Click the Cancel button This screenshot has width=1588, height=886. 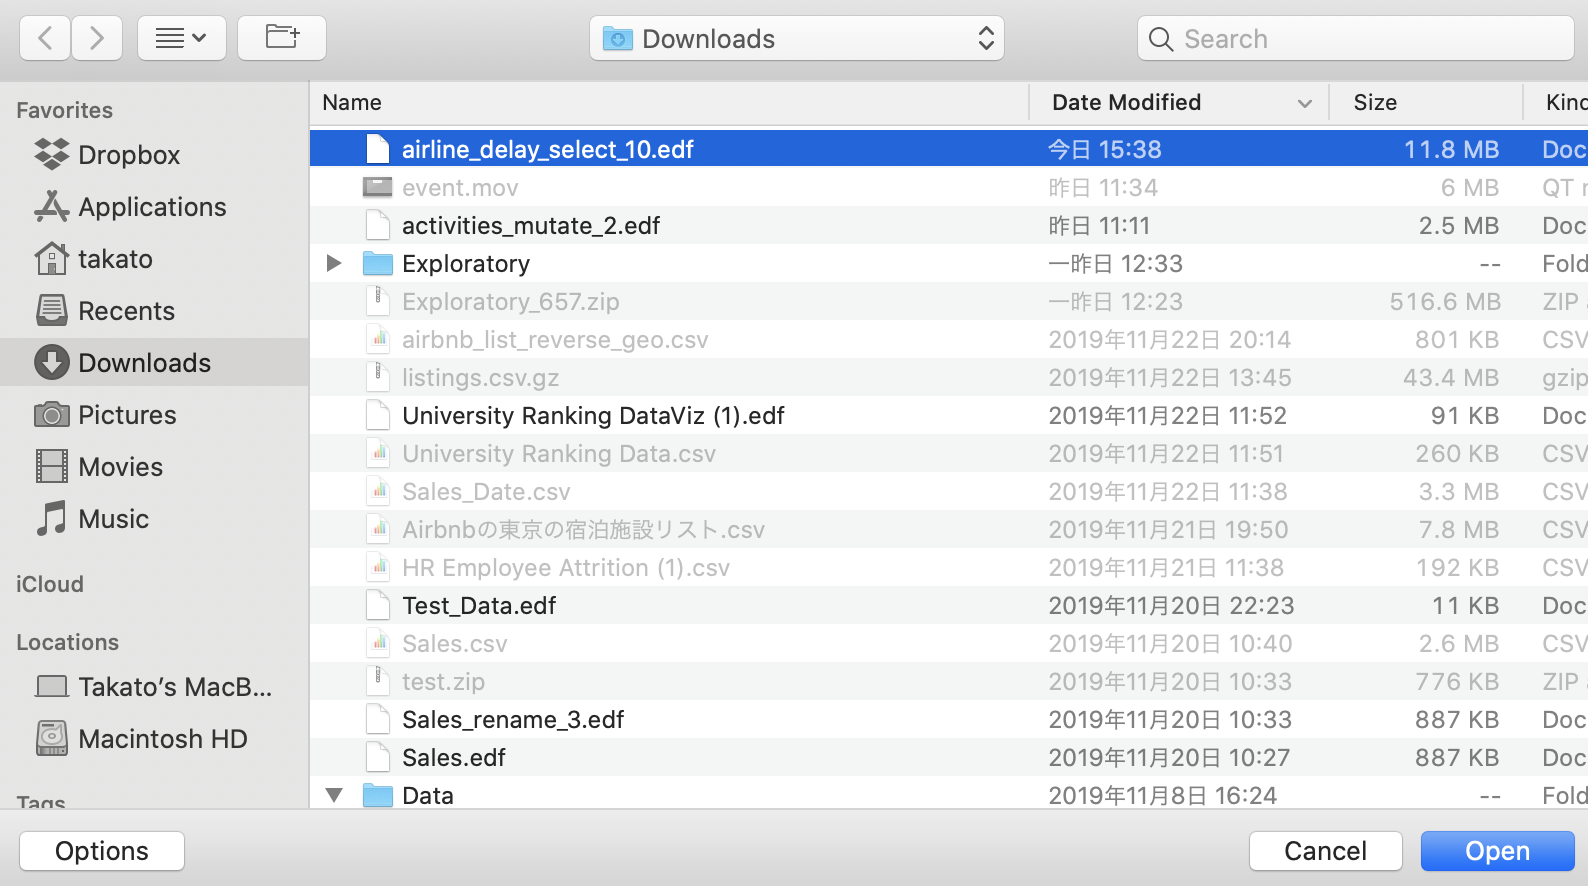click(x=1324, y=851)
